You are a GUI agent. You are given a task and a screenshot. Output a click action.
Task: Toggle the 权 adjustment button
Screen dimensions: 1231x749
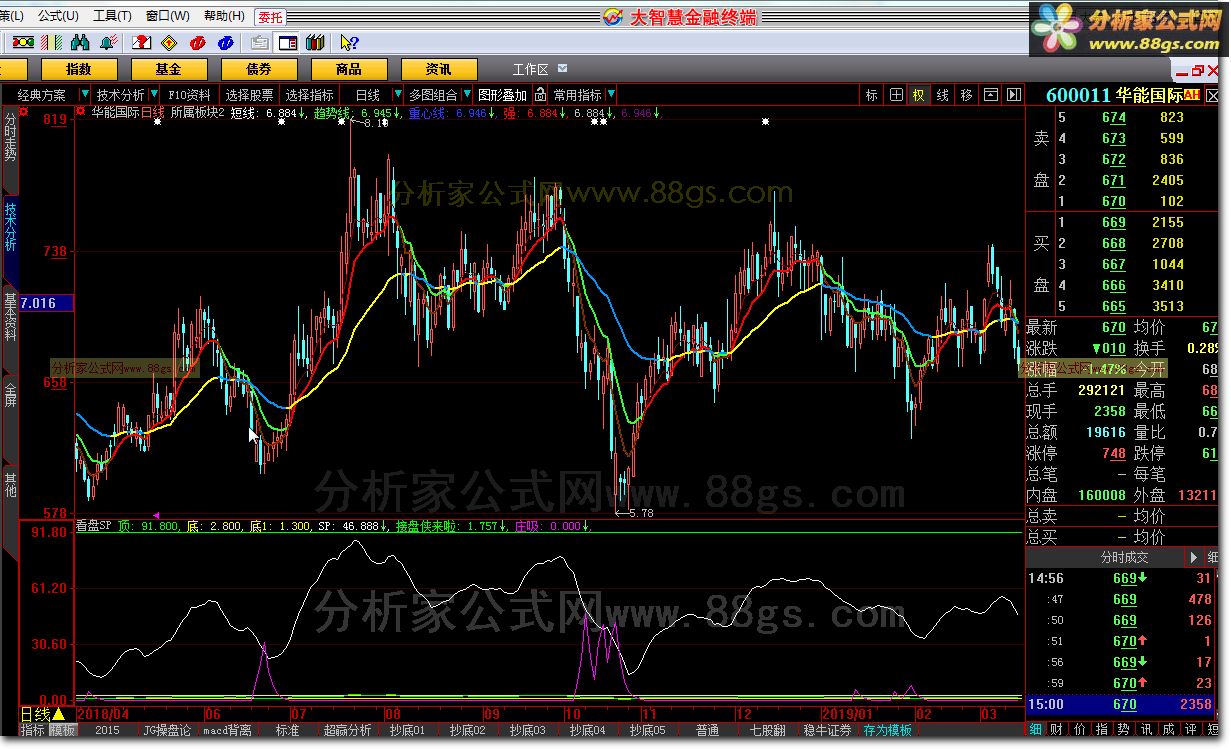click(x=919, y=95)
